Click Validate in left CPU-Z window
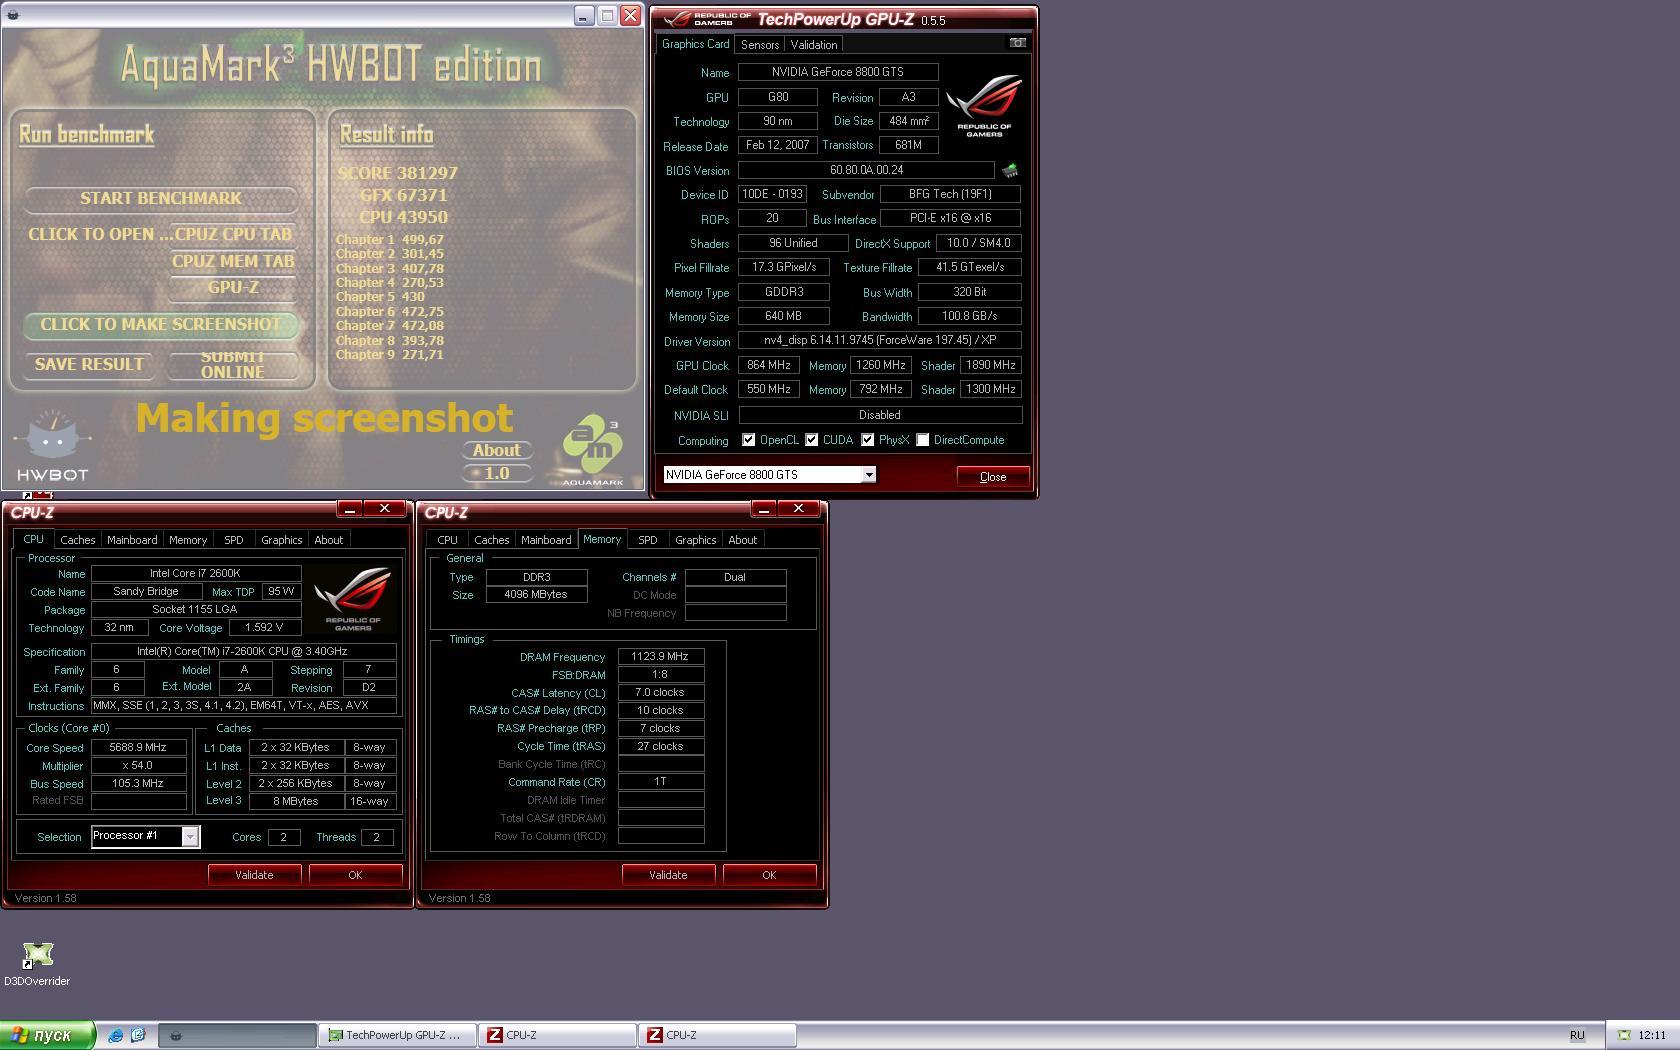This screenshot has height=1050, width=1680. [254, 875]
